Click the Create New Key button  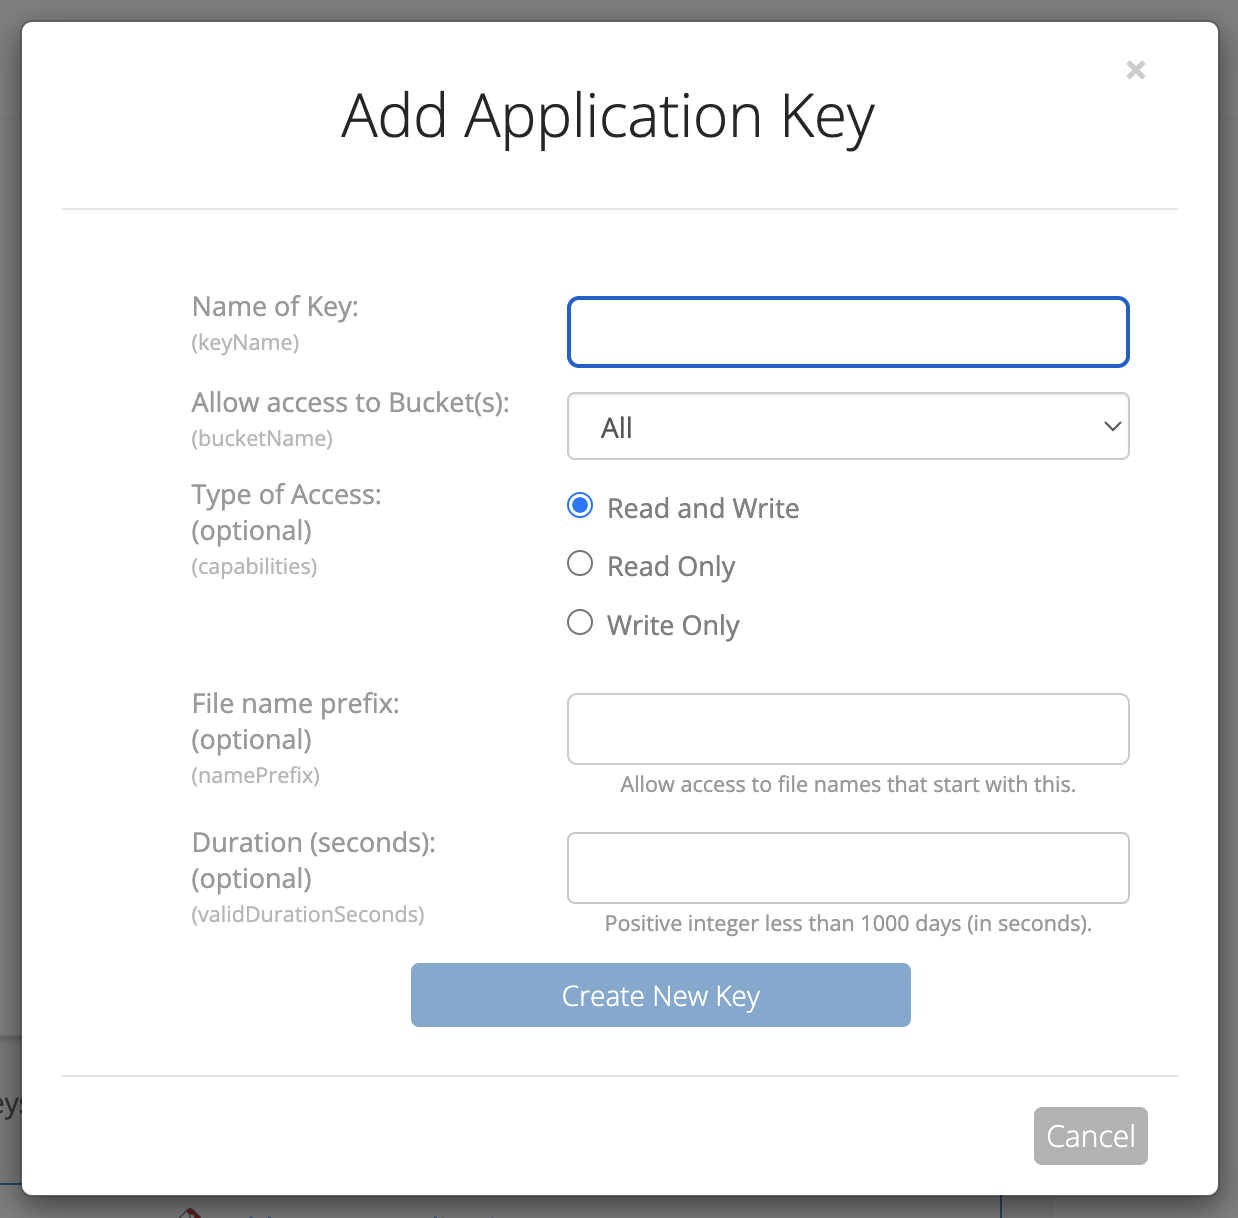tap(660, 995)
